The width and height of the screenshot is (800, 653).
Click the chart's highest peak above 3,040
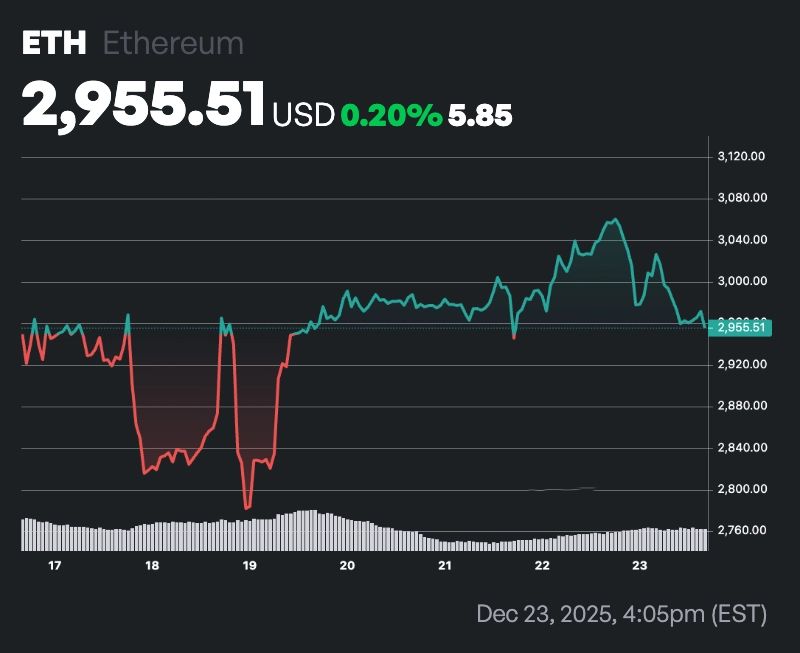[615, 219]
